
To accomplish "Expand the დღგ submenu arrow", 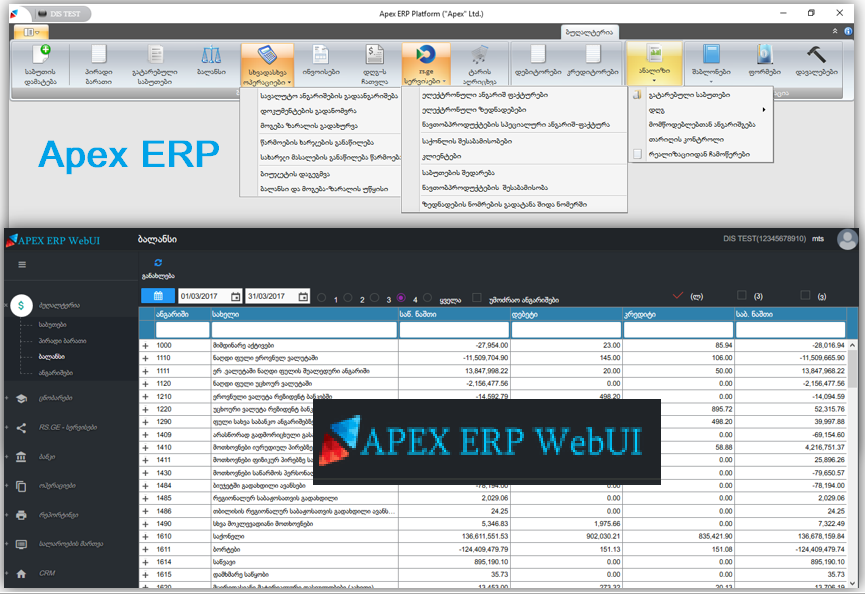I will 764,110.
